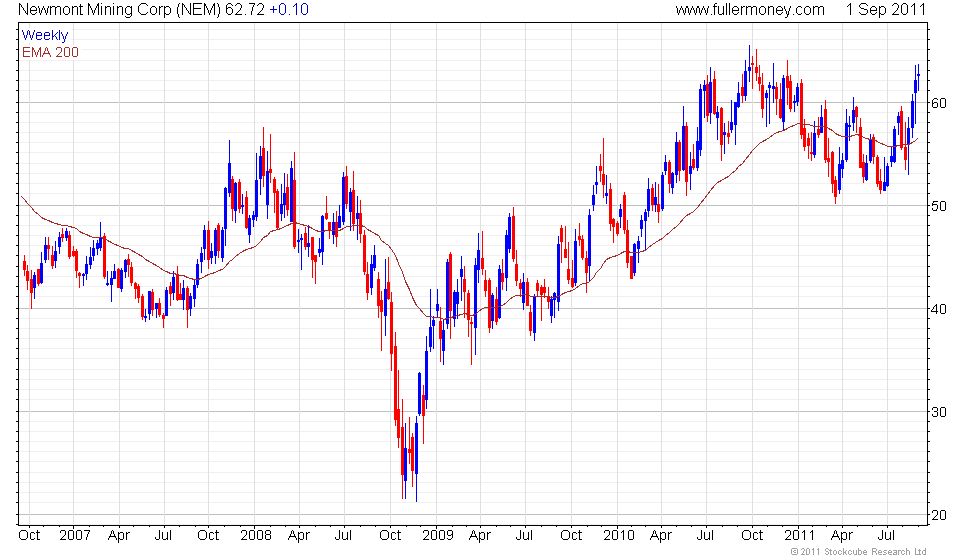Click the Apr label following 2011
The height and width of the screenshot is (560, 980).
tap(842, 536)
